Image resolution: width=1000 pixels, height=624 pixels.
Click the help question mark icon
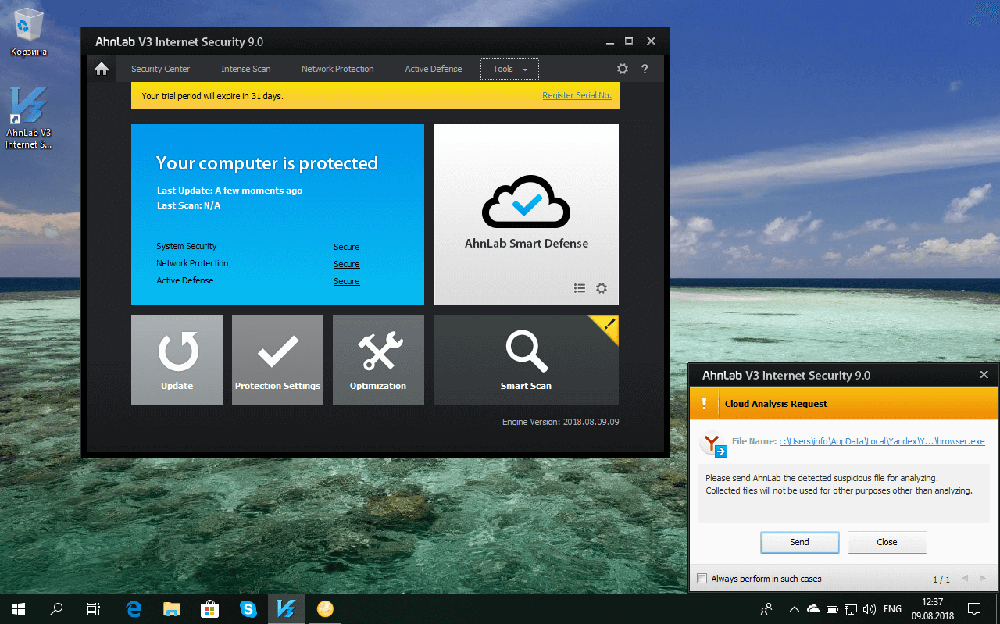[645, 69]
